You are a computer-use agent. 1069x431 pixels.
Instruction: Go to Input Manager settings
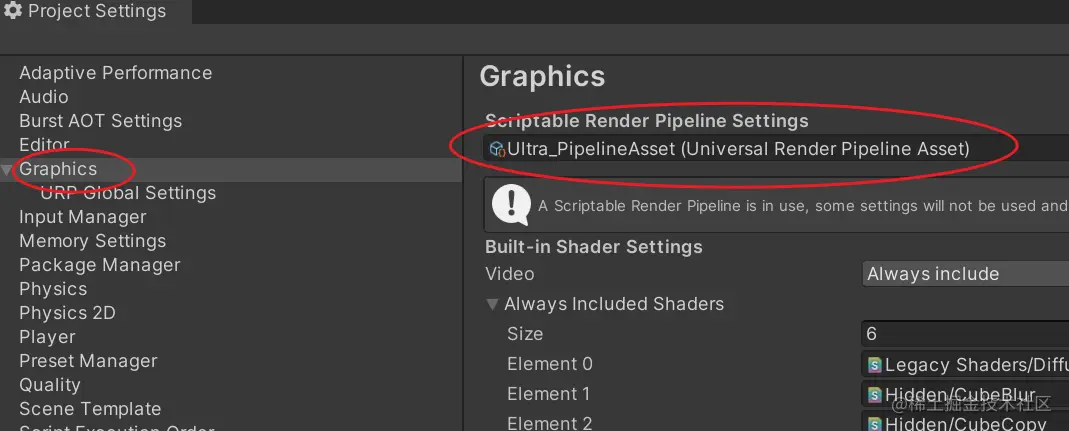click(x=82, y=217)
